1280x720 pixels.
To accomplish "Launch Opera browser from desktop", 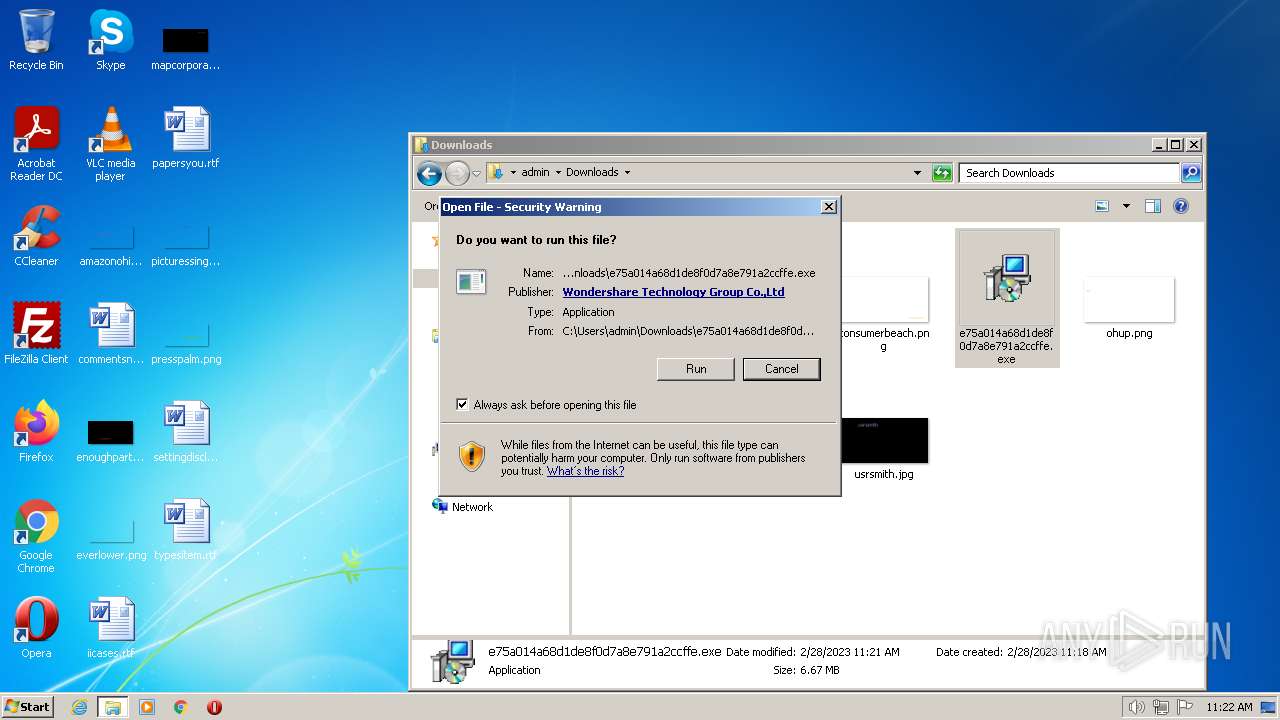I will (36, 628).
